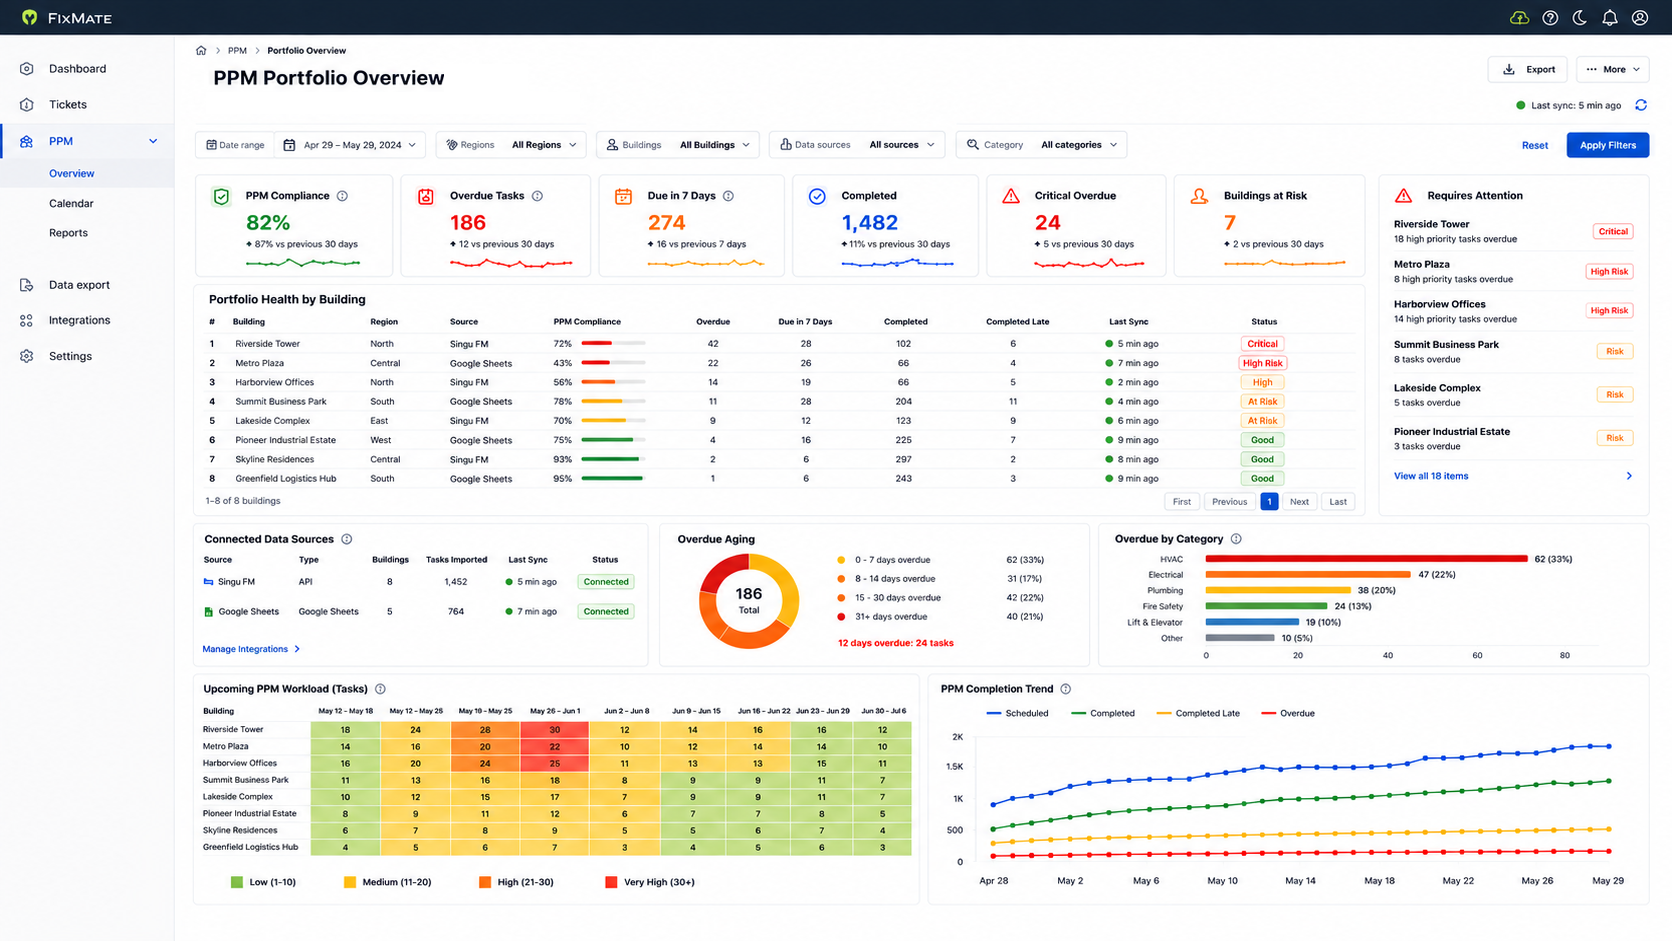The width and height of the screenshot is (1672, 941).
Task: Toggle dark mode moon icon
Action: (1580, 18)
